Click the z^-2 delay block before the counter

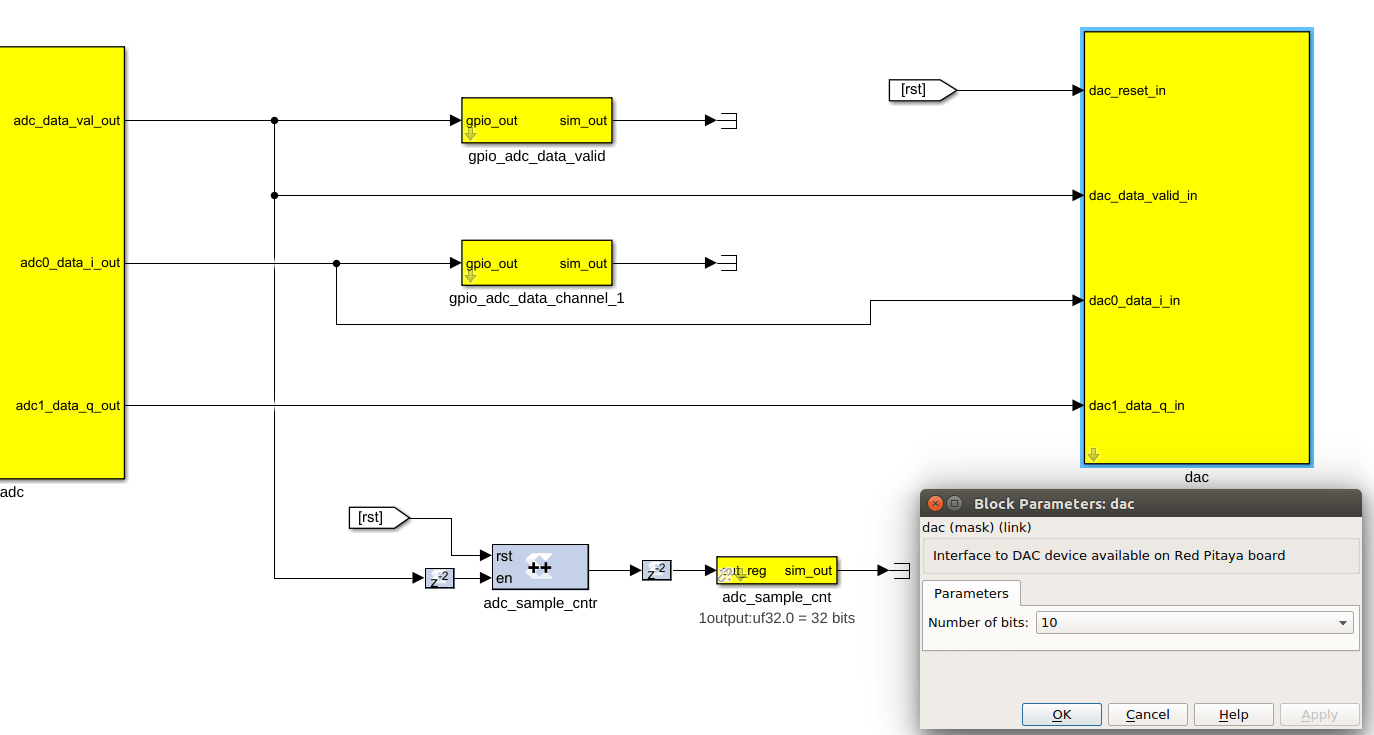(x=439, y=577)
